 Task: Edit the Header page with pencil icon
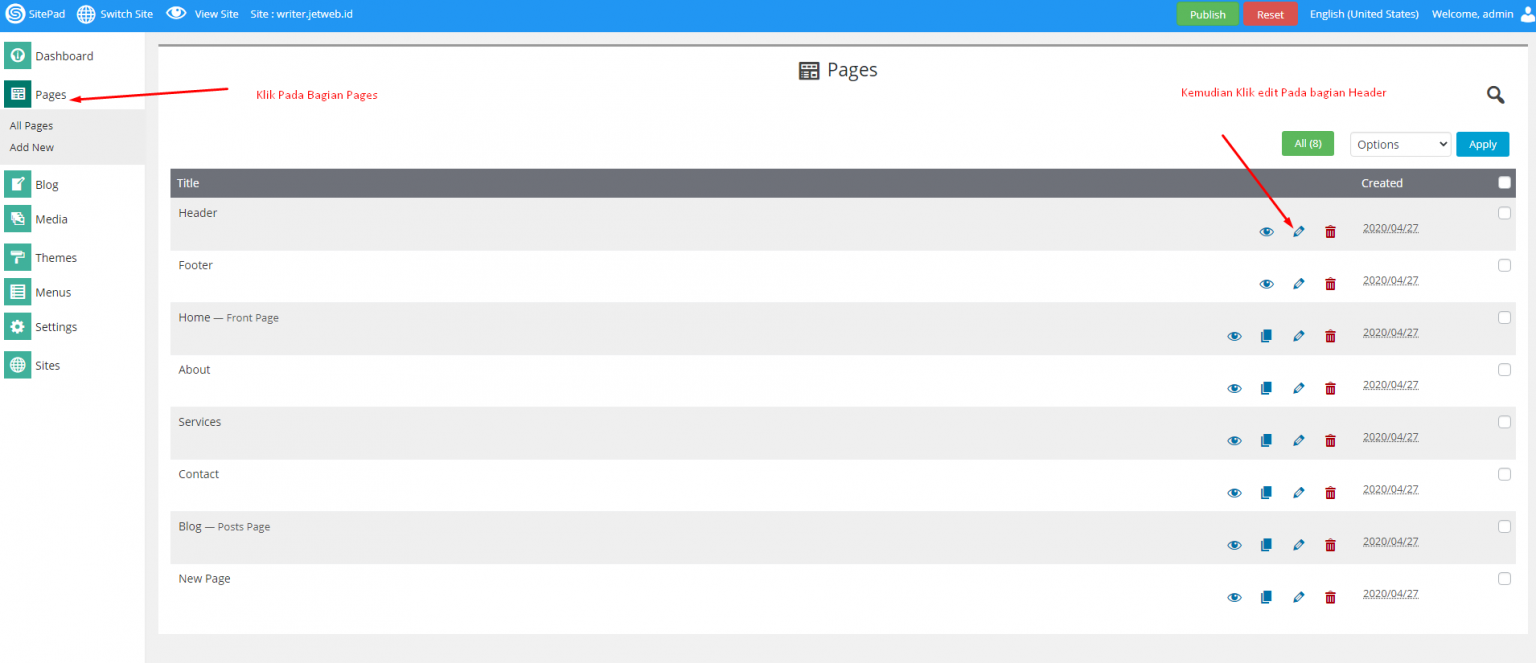point(1299,232)
